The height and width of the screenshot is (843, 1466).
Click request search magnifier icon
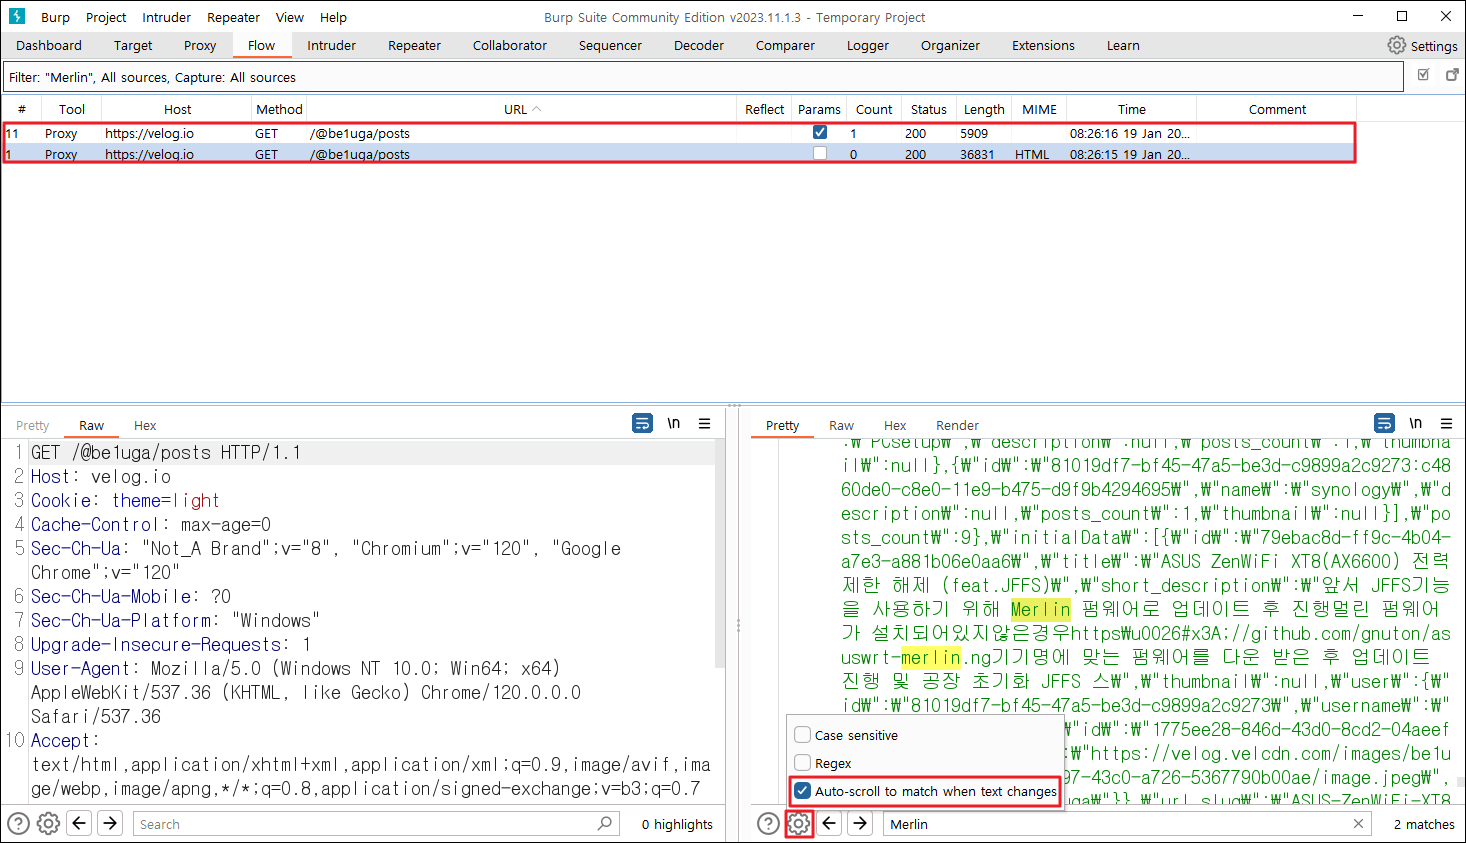604,824
